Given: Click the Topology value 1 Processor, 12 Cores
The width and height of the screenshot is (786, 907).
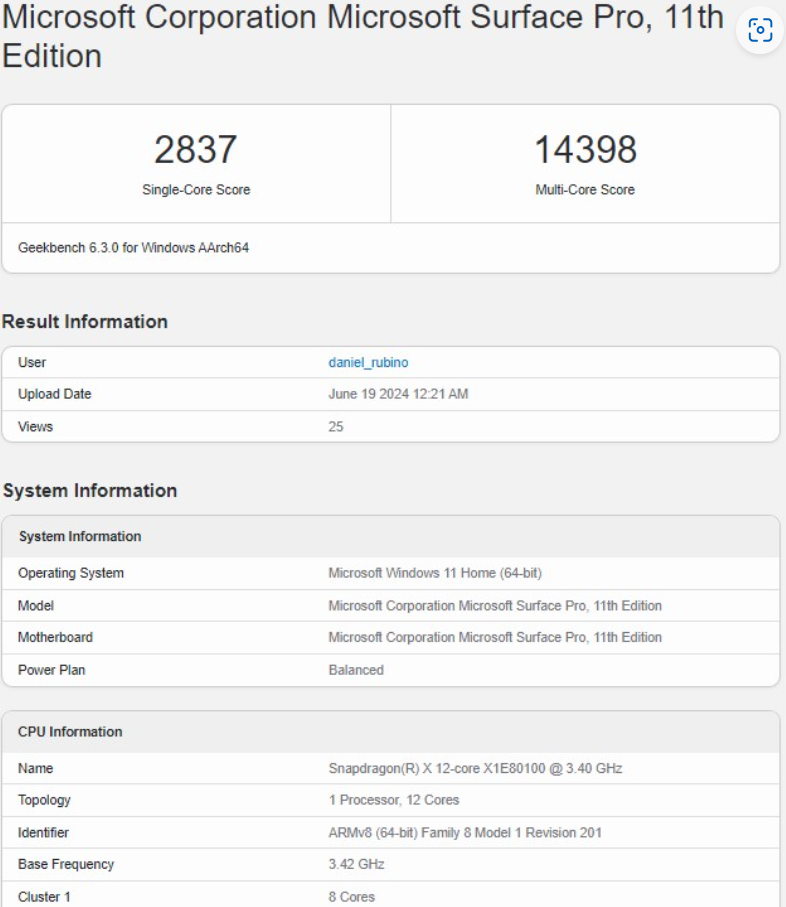Looking at the screenshot, I should coord(394,800).
